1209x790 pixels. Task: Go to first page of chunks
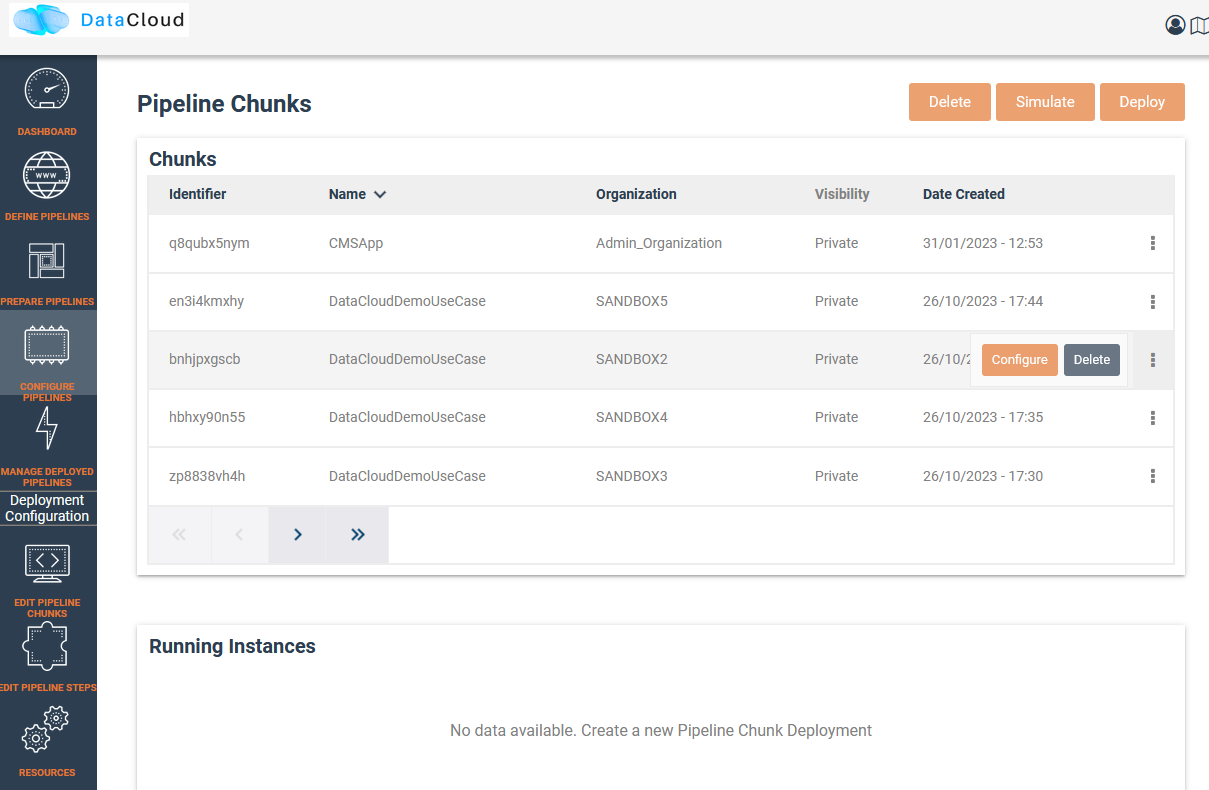(180, 535)
